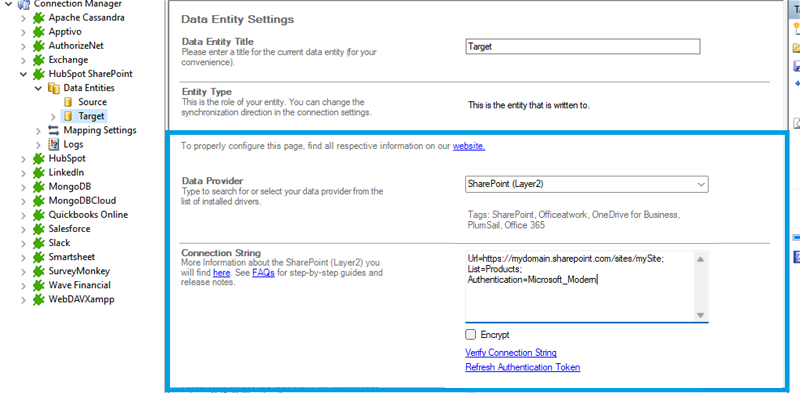Open the website link

[469, 146]
